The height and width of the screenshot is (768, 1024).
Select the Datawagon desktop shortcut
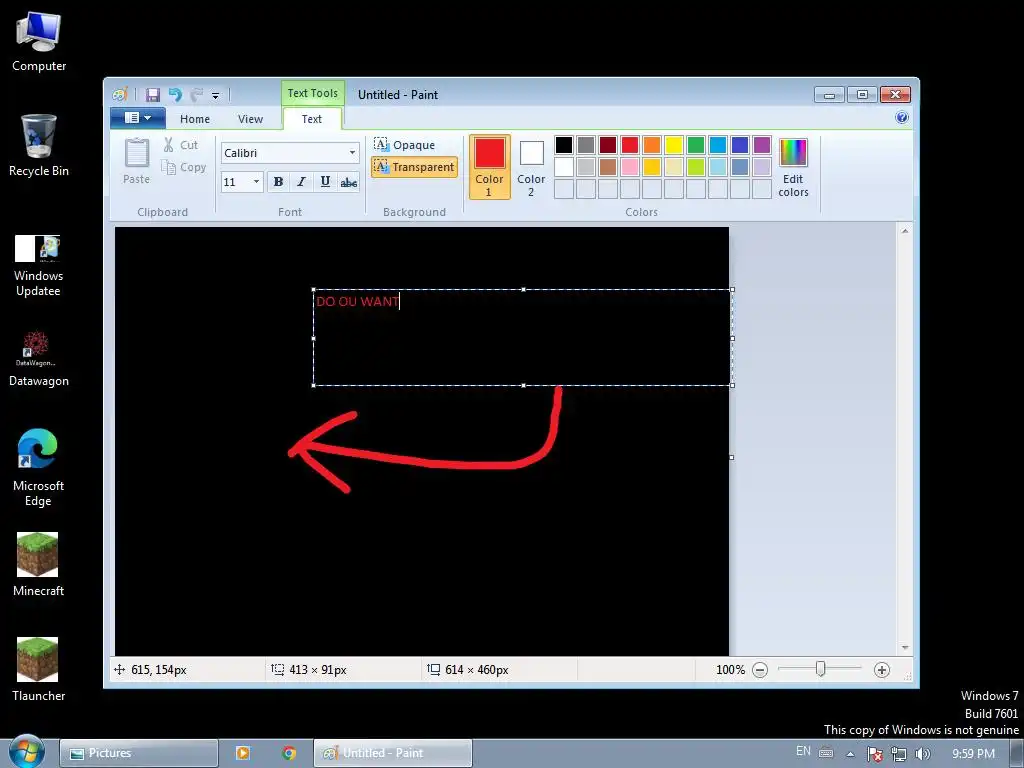(39, 359)
